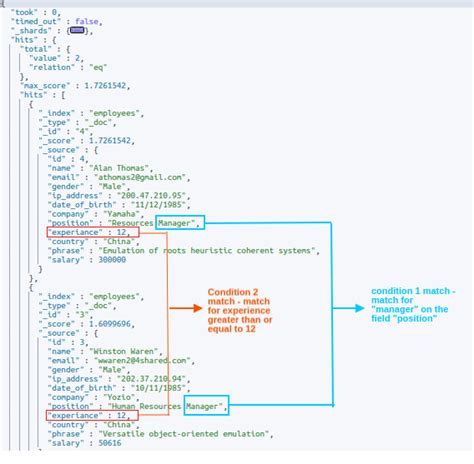Click the company "Yozio" line
Viewport: 474px width, 464px height.
click(93, 397)
